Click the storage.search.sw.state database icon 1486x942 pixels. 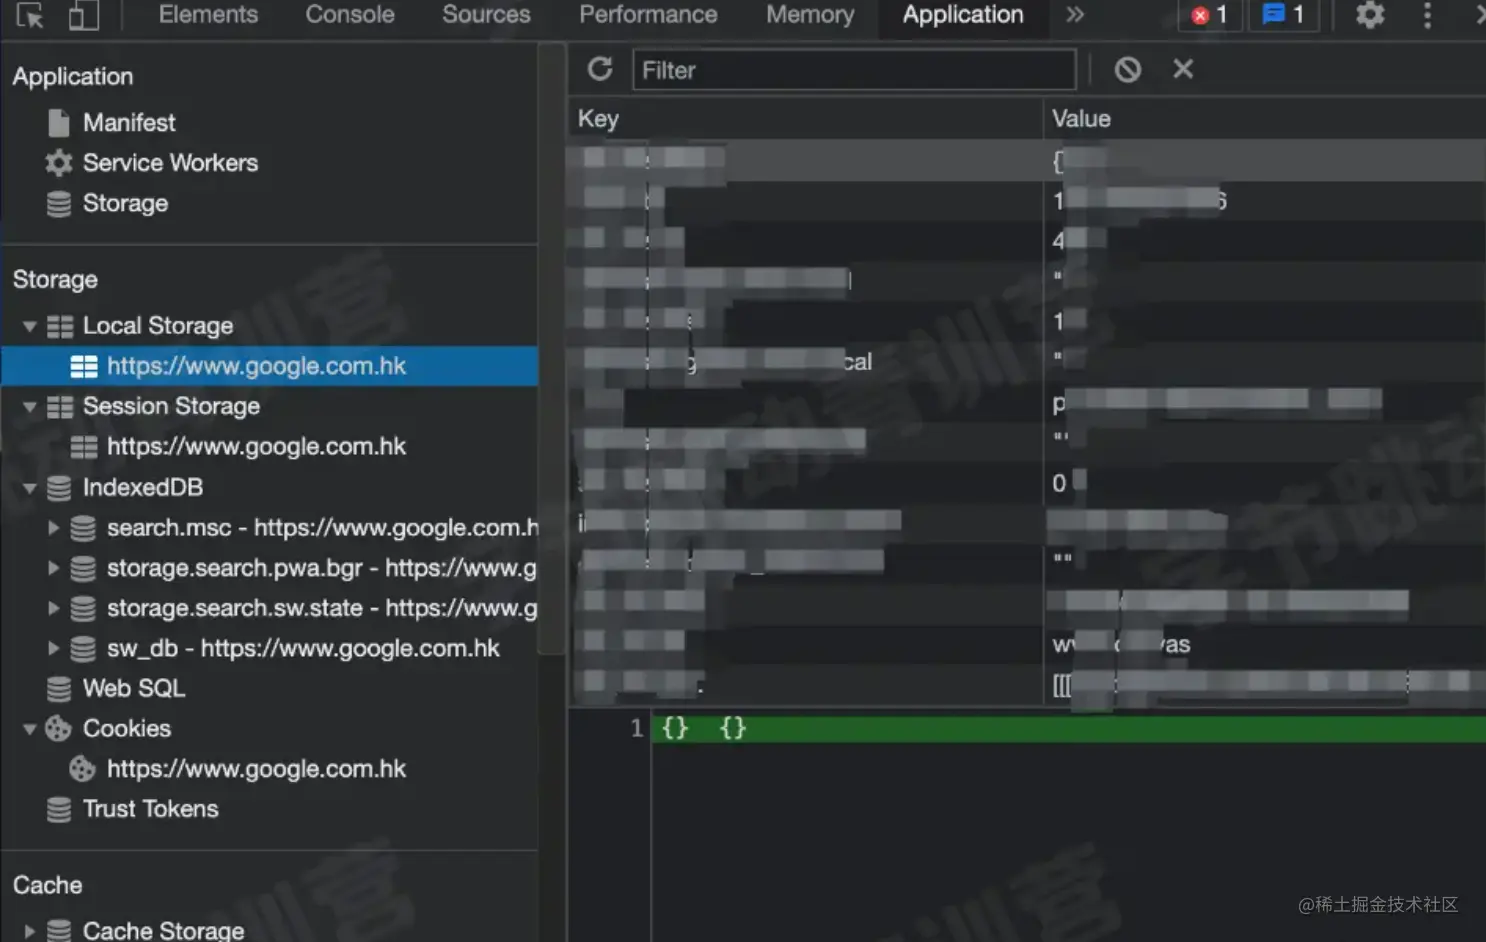83,608
